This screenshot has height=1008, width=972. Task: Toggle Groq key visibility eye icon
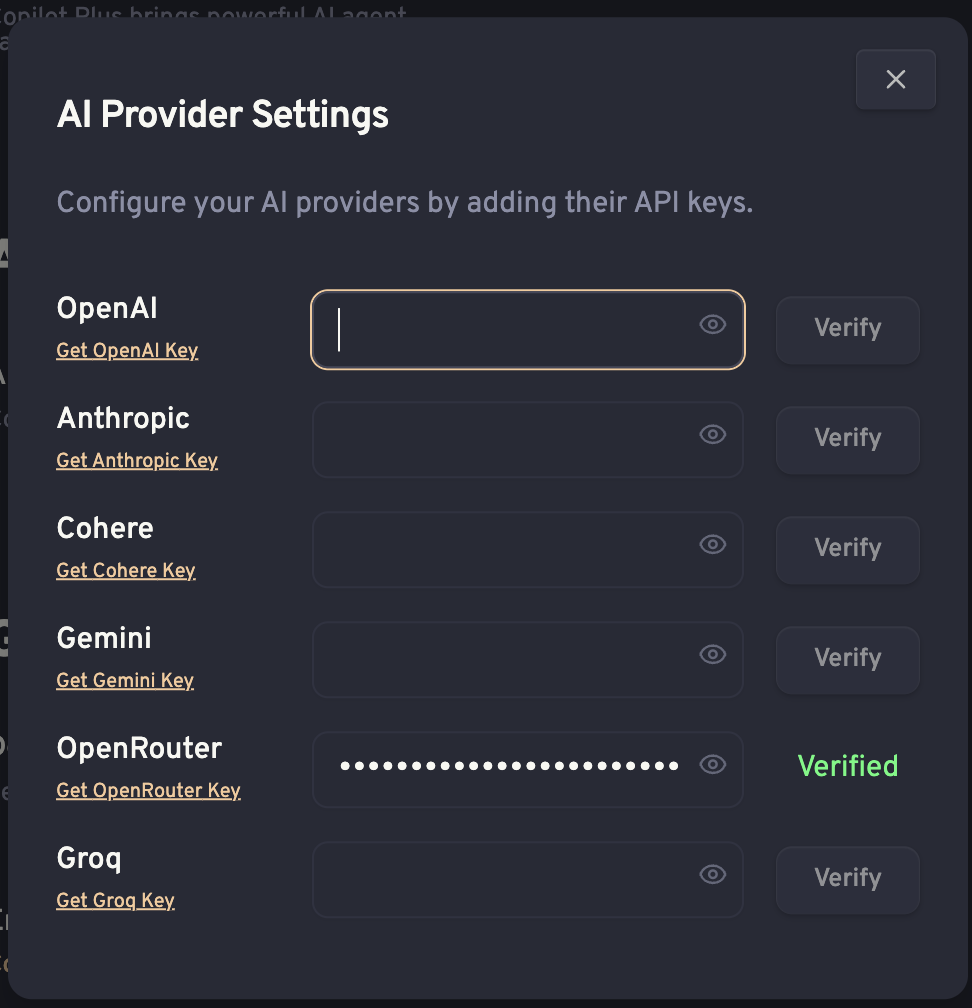coord(712,874)
